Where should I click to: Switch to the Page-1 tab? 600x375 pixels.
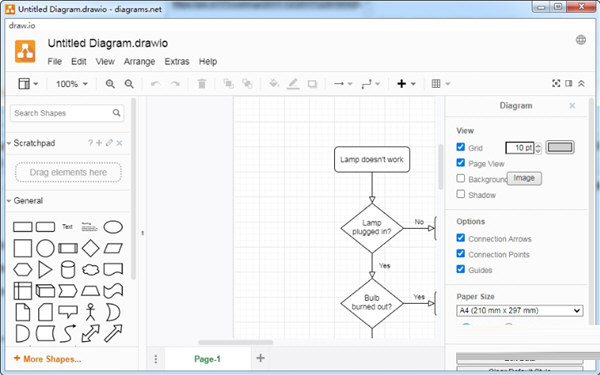[207, 359]
